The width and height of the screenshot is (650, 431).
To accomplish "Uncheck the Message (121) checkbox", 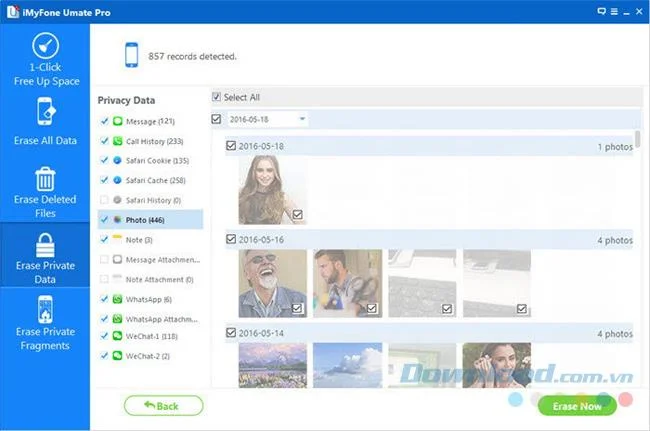I will point(104,121).
